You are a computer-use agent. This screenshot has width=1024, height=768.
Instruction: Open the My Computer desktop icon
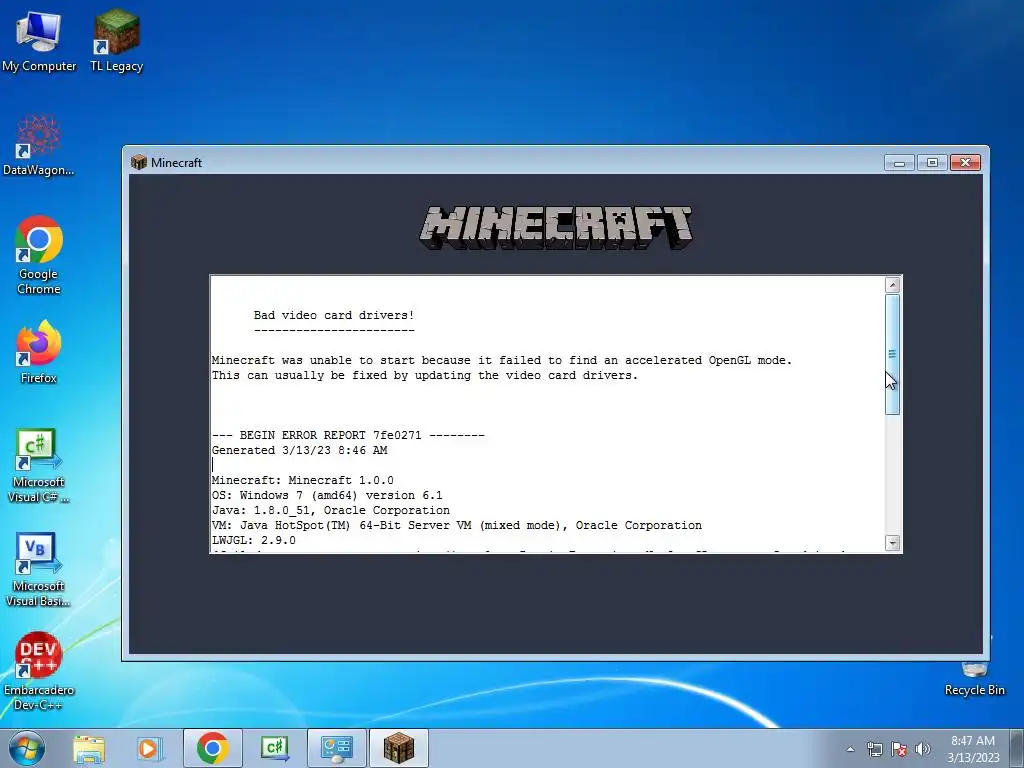(39, 40)
